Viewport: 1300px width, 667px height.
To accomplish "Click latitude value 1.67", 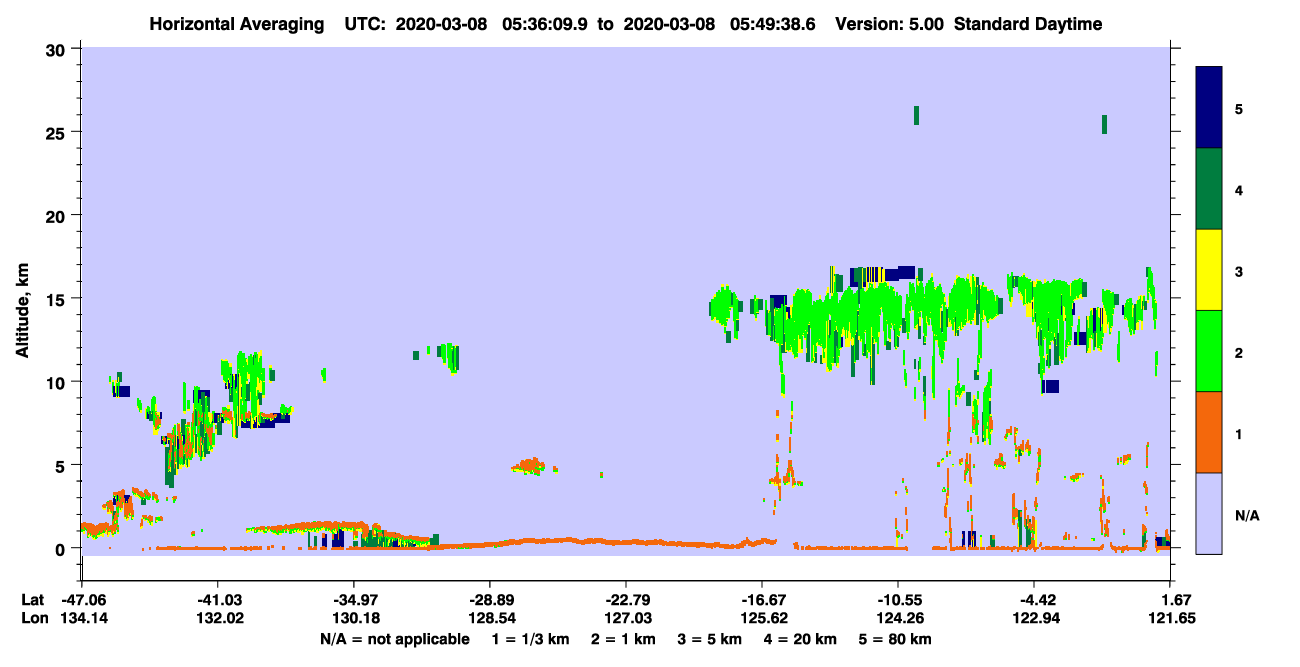I will coord(1173,600).
